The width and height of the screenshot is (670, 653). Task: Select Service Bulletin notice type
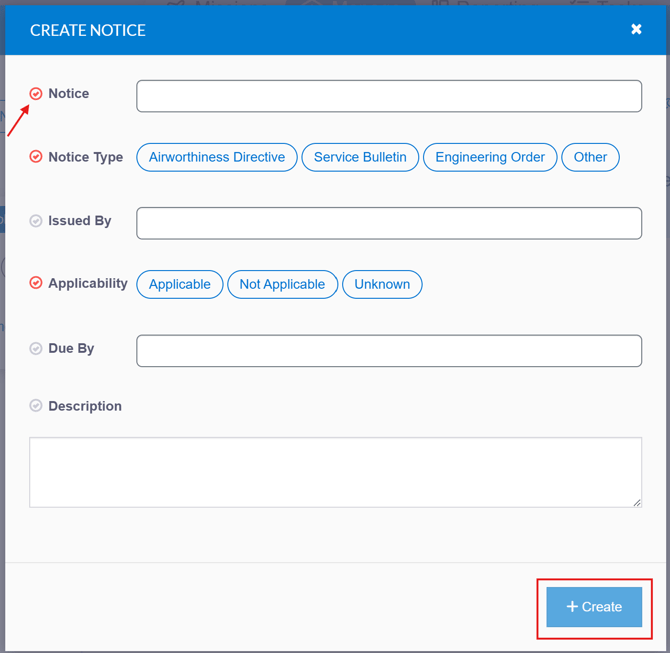(360, 157)
